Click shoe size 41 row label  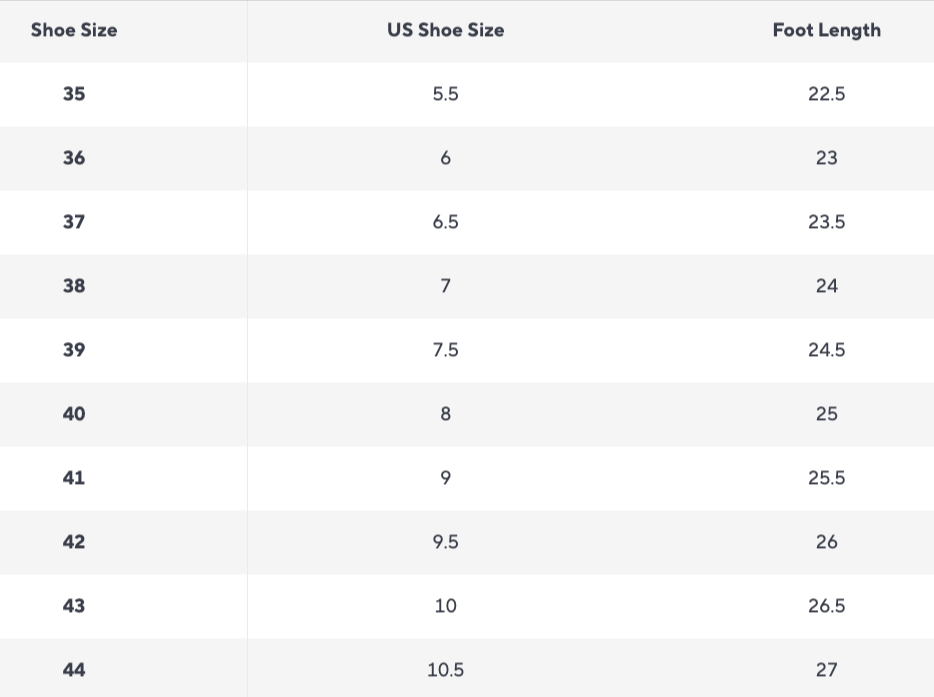(x=74, y=478)
